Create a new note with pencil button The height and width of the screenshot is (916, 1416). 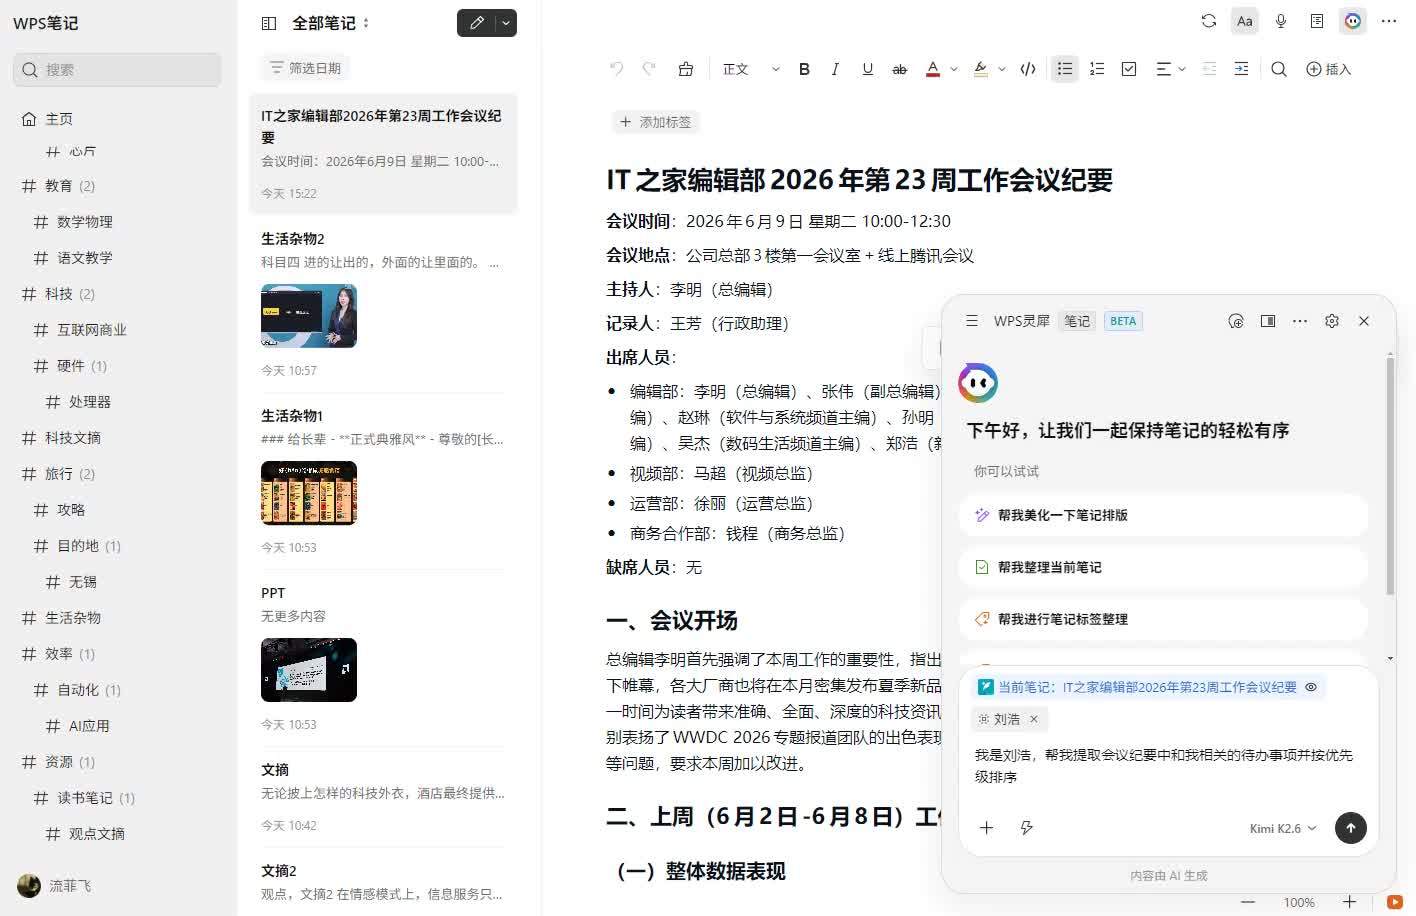coord(477,23)
